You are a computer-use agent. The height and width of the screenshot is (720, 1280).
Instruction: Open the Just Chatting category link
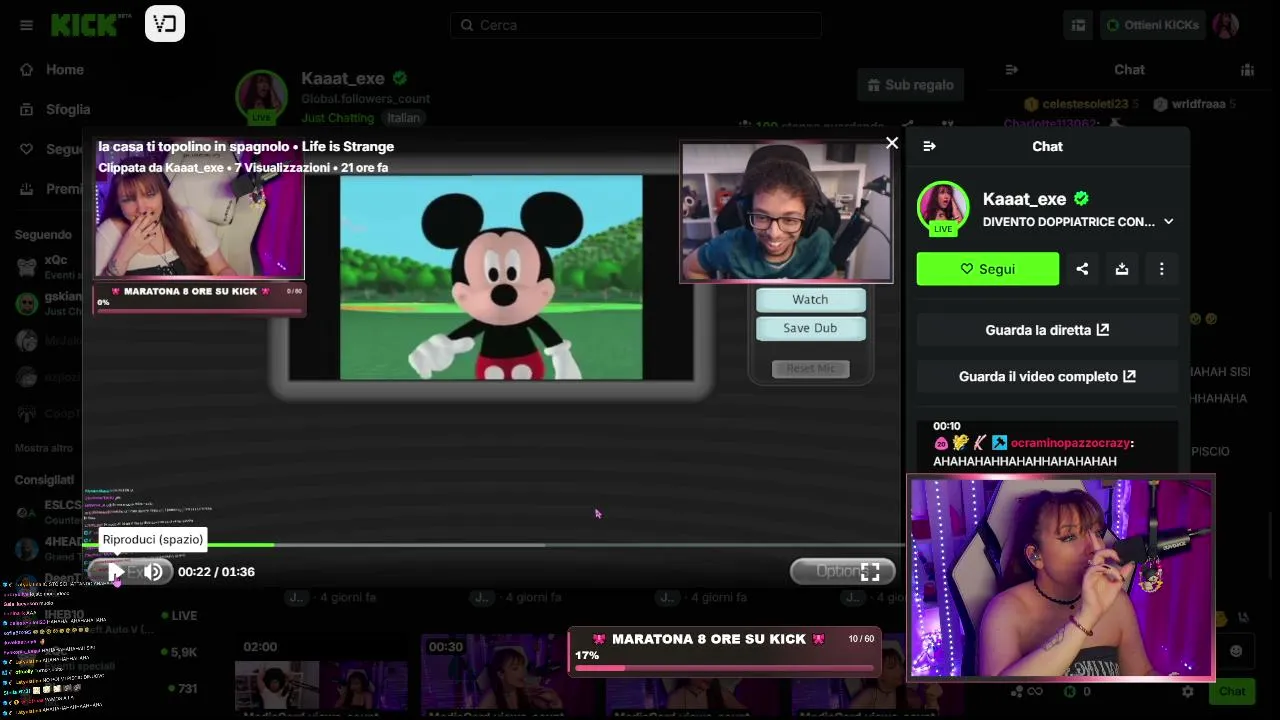pos(337,118)
